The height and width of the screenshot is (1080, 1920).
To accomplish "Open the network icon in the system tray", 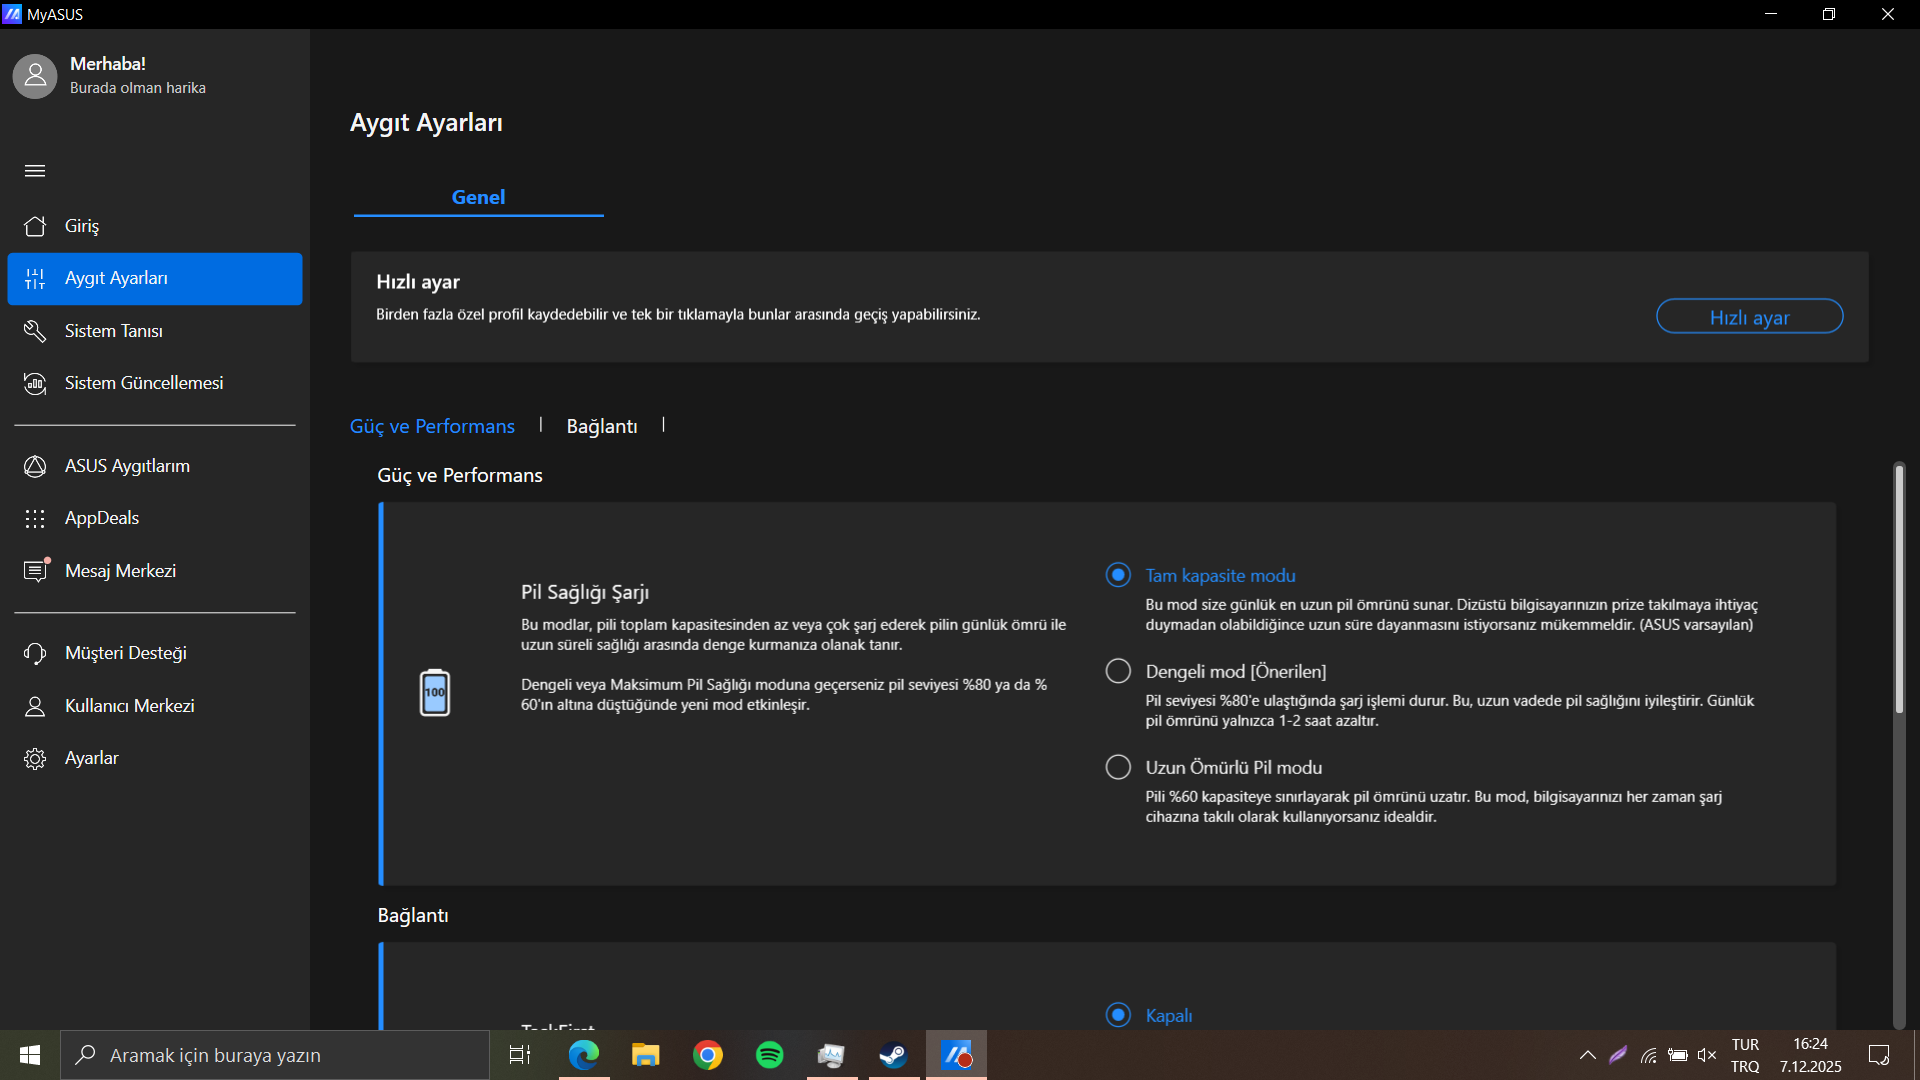I will click(1649, 1055).
